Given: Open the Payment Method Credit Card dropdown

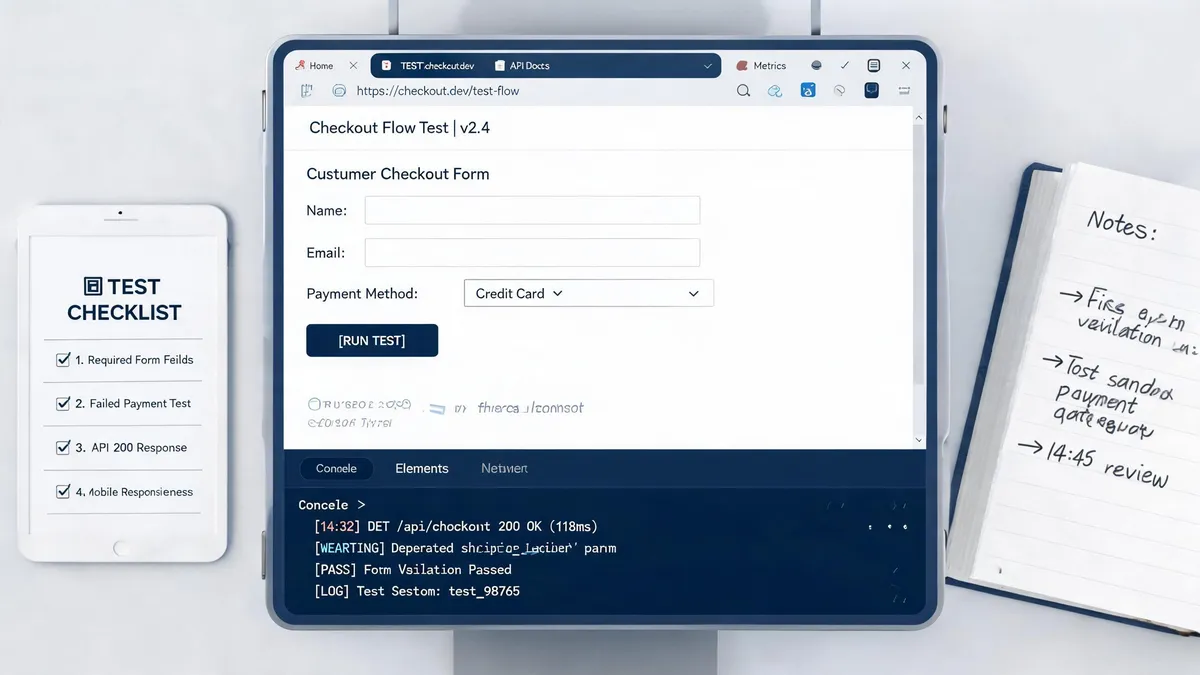Looking at the screenshot, I should pyautogui.click(x=589, y=293).
